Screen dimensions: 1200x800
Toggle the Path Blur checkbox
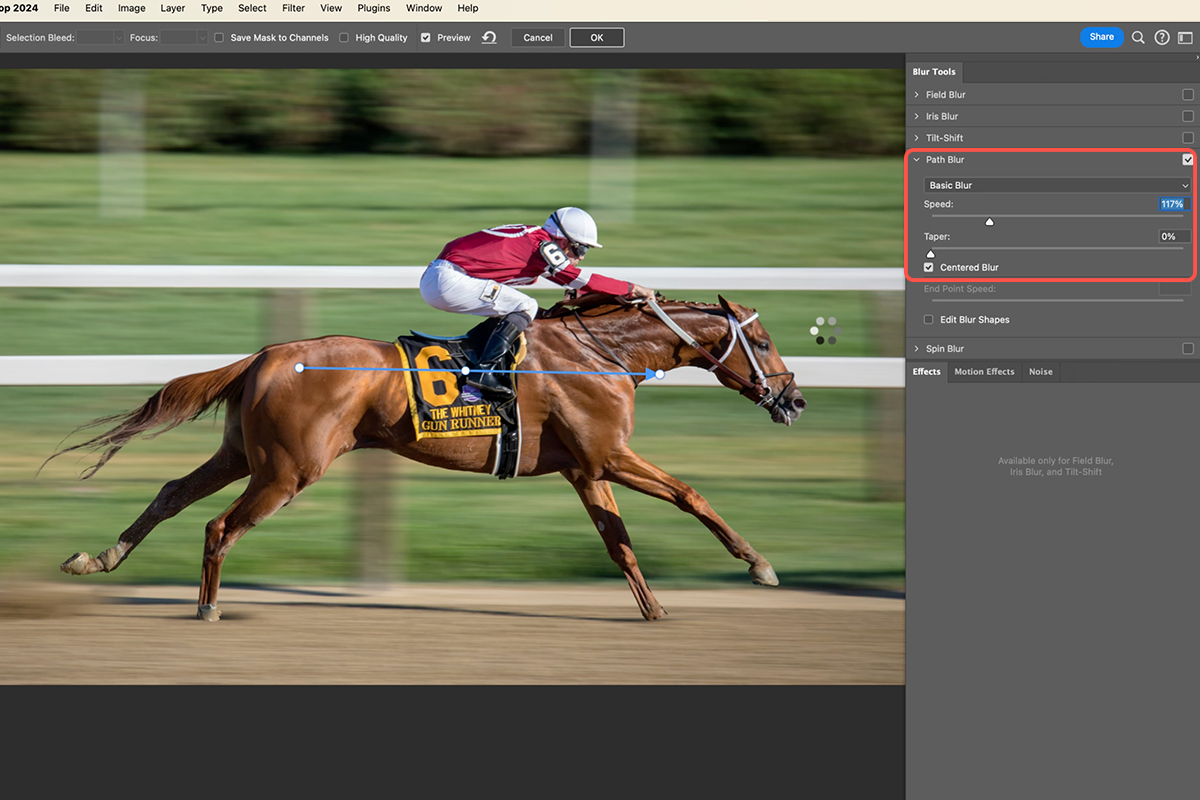click(x=1188, y=160)
